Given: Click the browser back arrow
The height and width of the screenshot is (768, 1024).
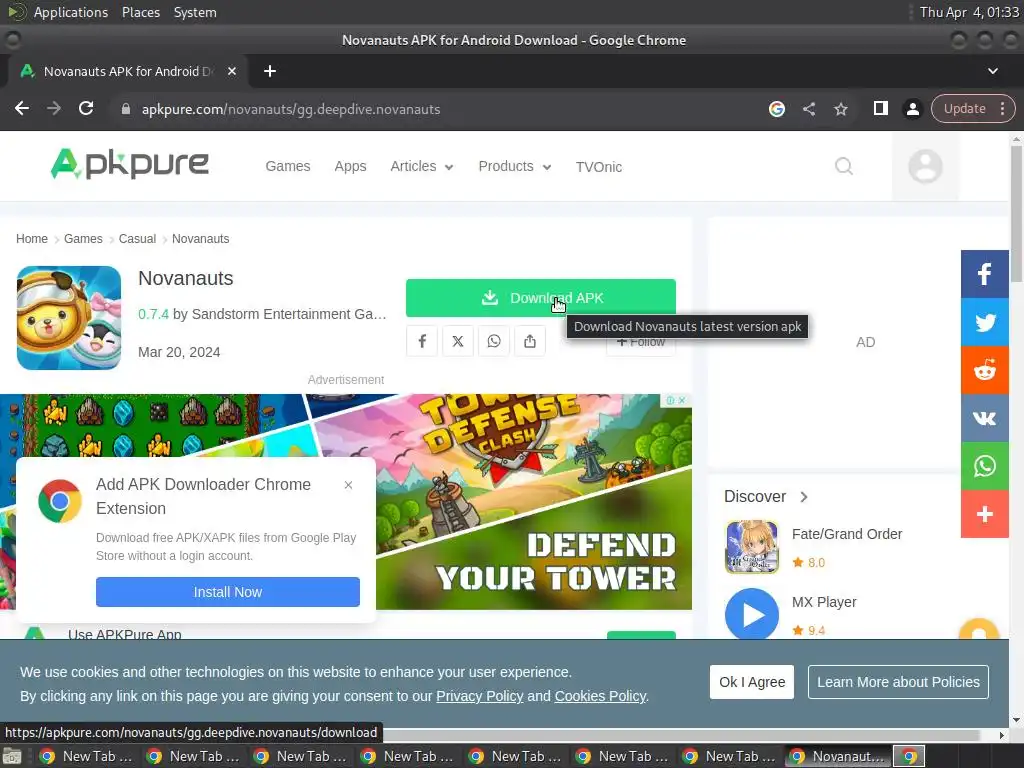Looking at the screenshot, I should click(x=22, y=108).
